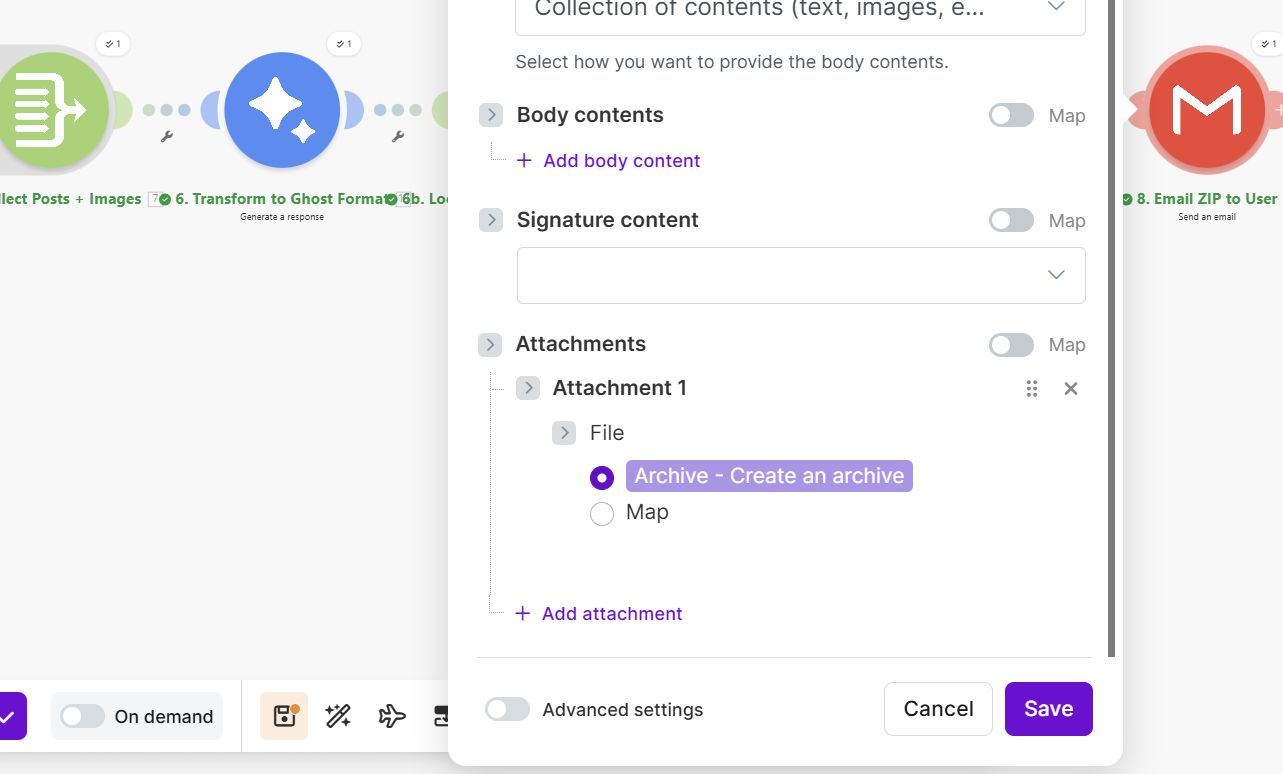Select the Map radio button under File

pos(602,514)
